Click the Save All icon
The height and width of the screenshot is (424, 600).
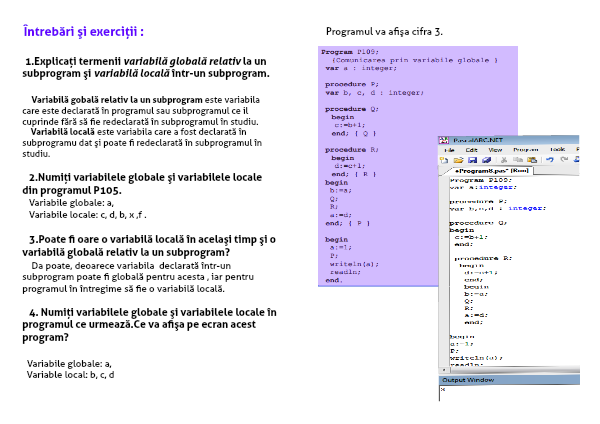(486, 160)
